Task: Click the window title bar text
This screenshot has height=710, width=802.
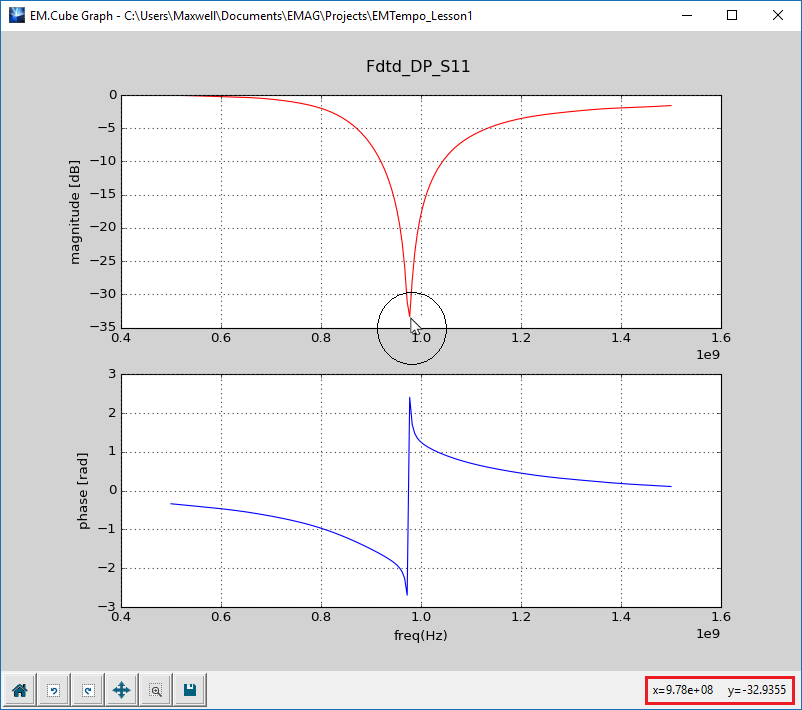Action: click(251, 16)
